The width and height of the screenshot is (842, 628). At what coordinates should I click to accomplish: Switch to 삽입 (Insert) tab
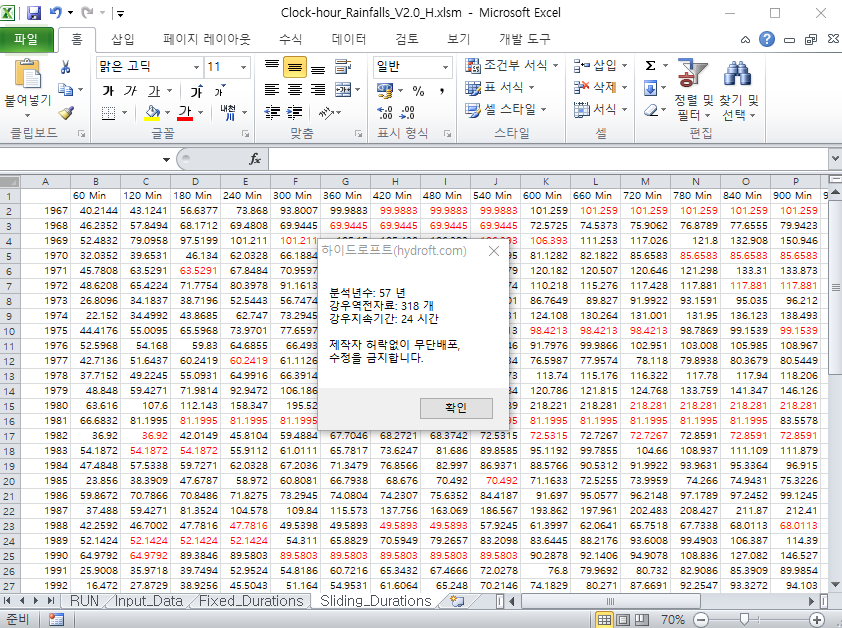122,39
